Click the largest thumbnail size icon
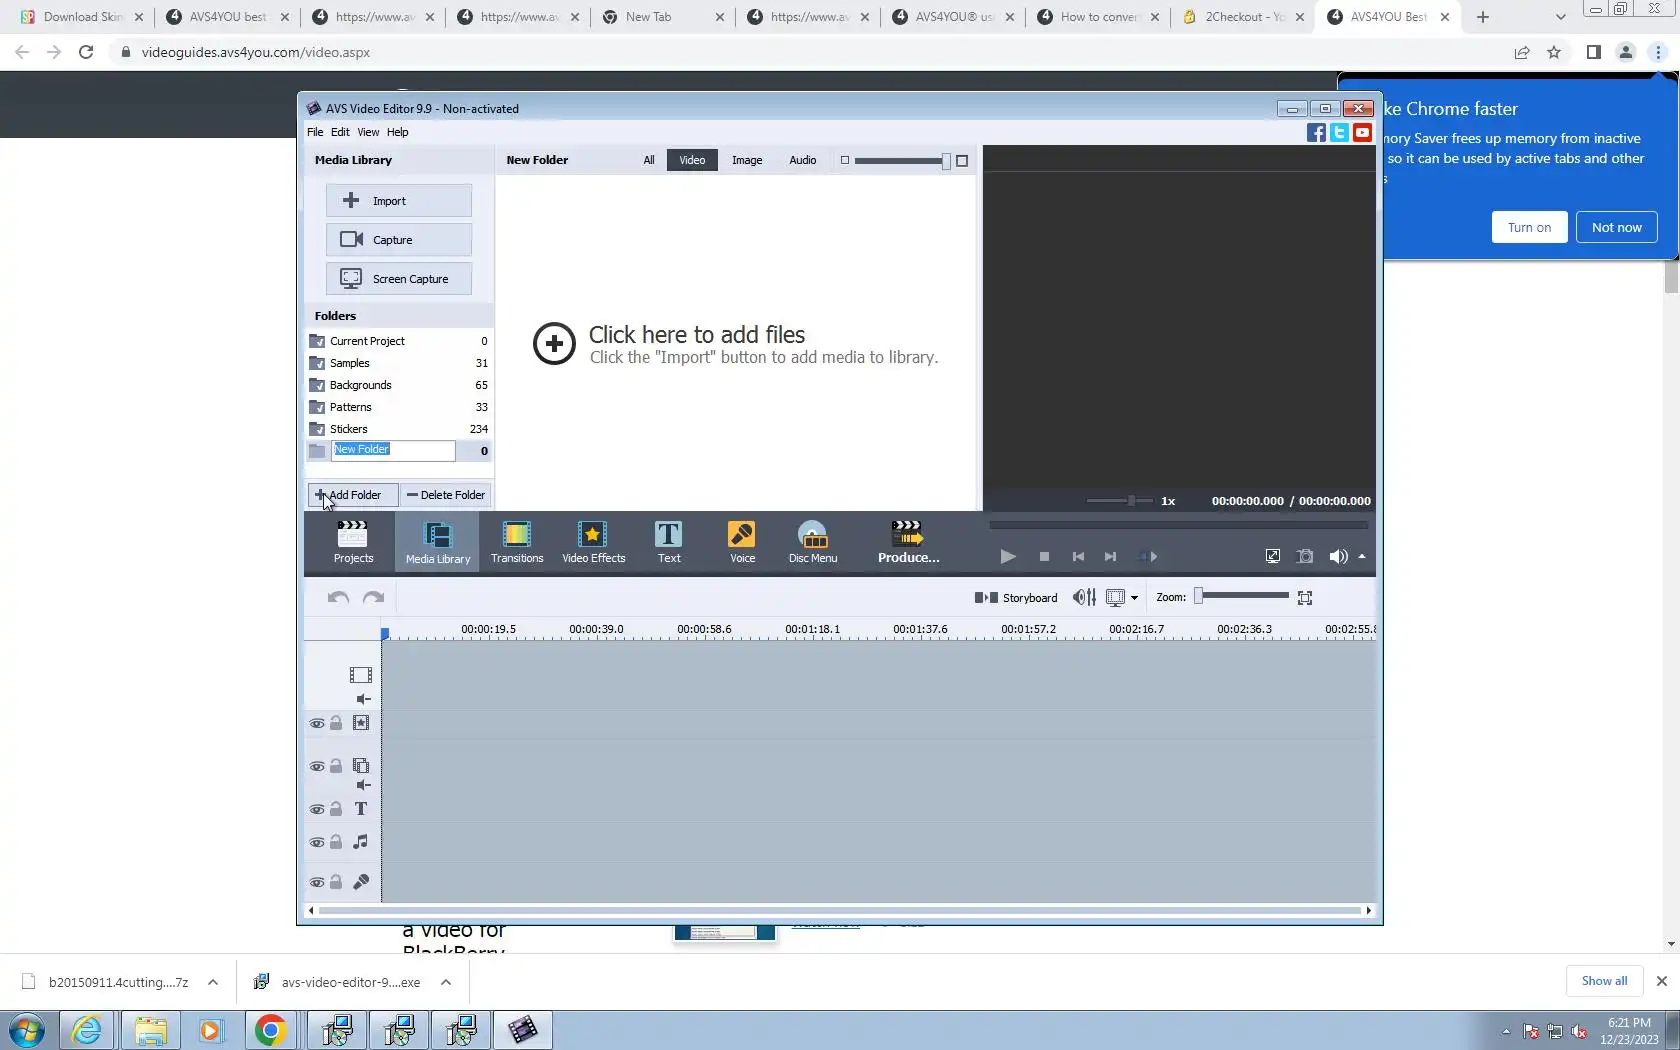 [x=962, y=160]
